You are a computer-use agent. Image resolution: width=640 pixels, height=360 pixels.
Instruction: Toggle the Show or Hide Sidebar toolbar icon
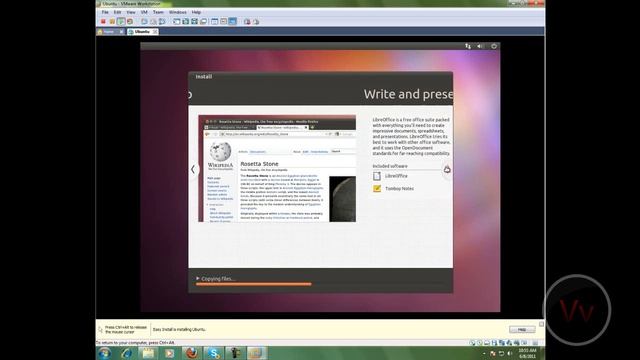[176, 22]
